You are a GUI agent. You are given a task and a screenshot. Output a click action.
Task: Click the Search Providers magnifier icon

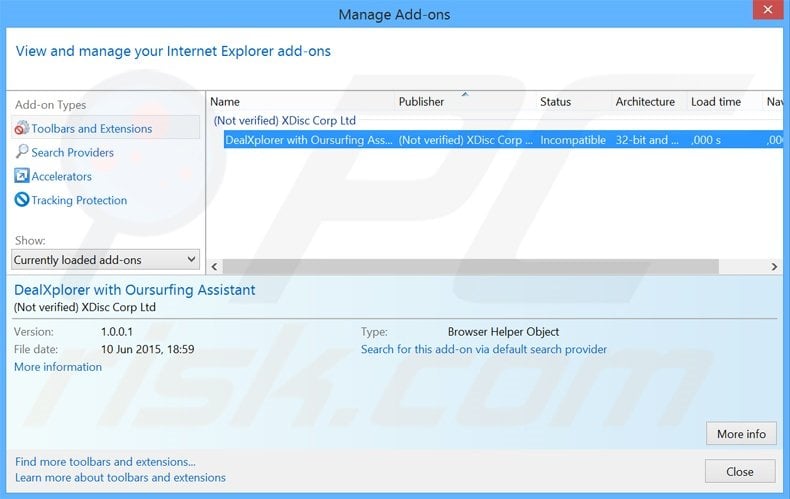(22, 152)
